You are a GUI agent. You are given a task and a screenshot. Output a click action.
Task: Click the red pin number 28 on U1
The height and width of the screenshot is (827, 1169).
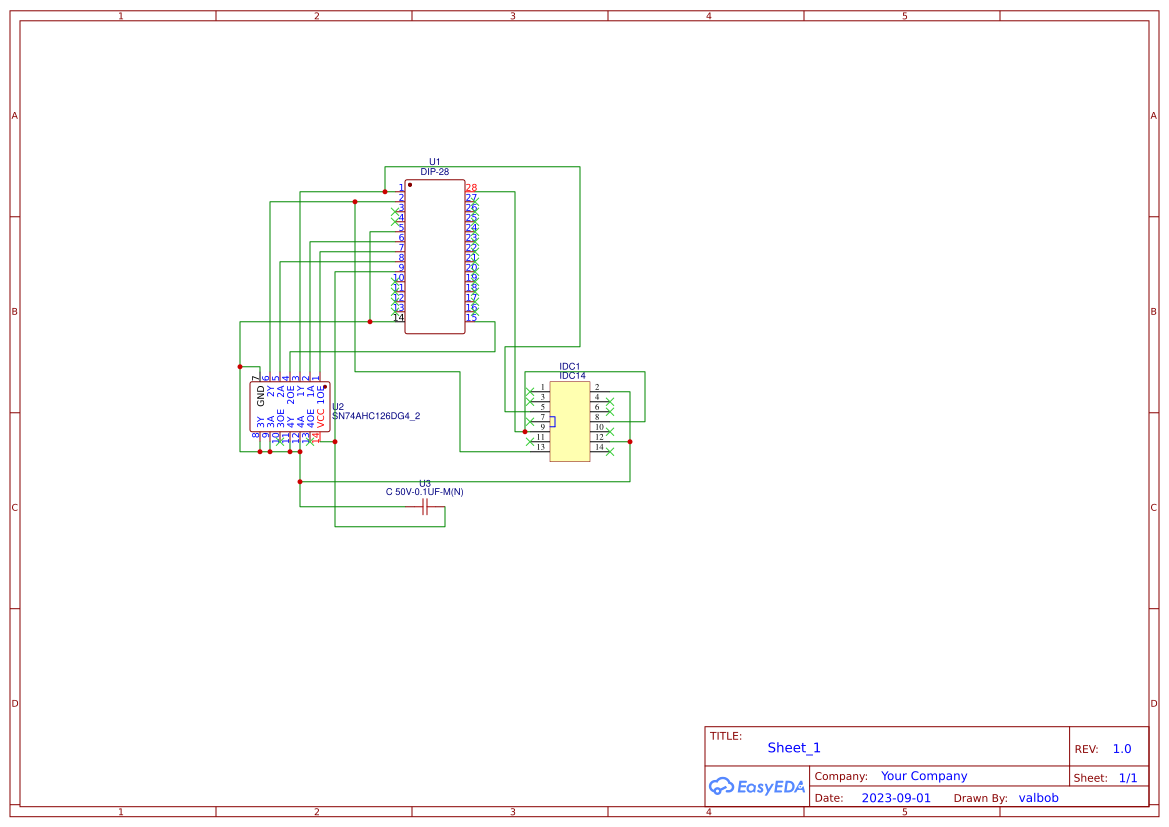point(471,187)
